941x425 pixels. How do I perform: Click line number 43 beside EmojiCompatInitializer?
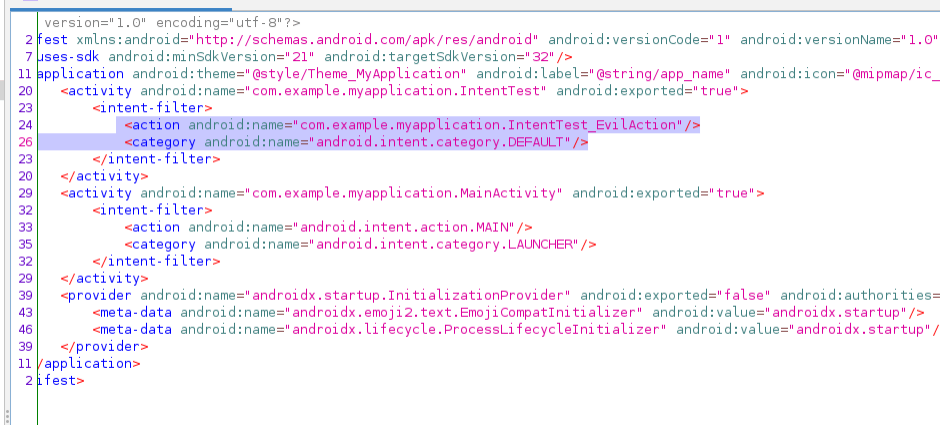tap(26, 312)
